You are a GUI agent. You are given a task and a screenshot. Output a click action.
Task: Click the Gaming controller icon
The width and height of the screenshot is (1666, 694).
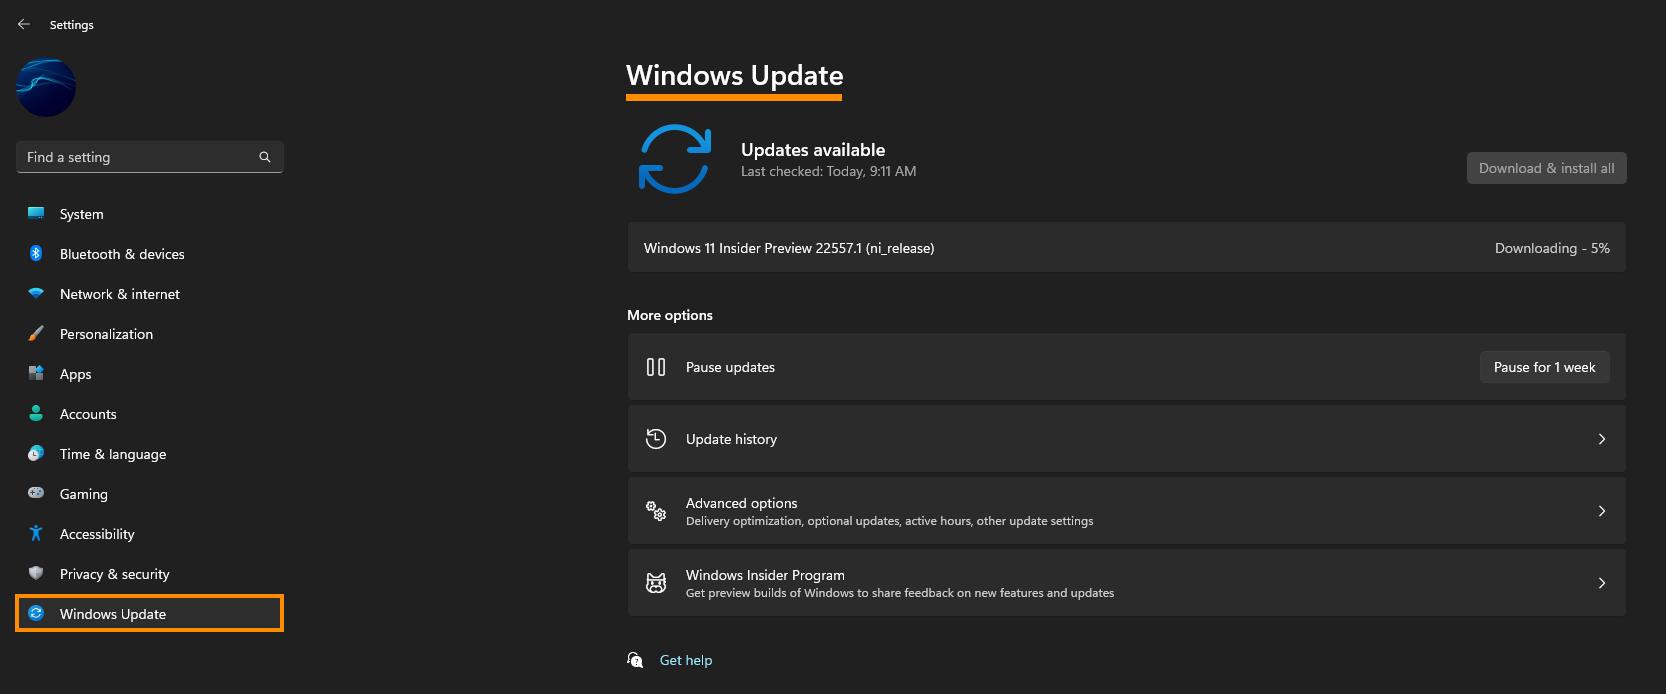pos(36,492)
